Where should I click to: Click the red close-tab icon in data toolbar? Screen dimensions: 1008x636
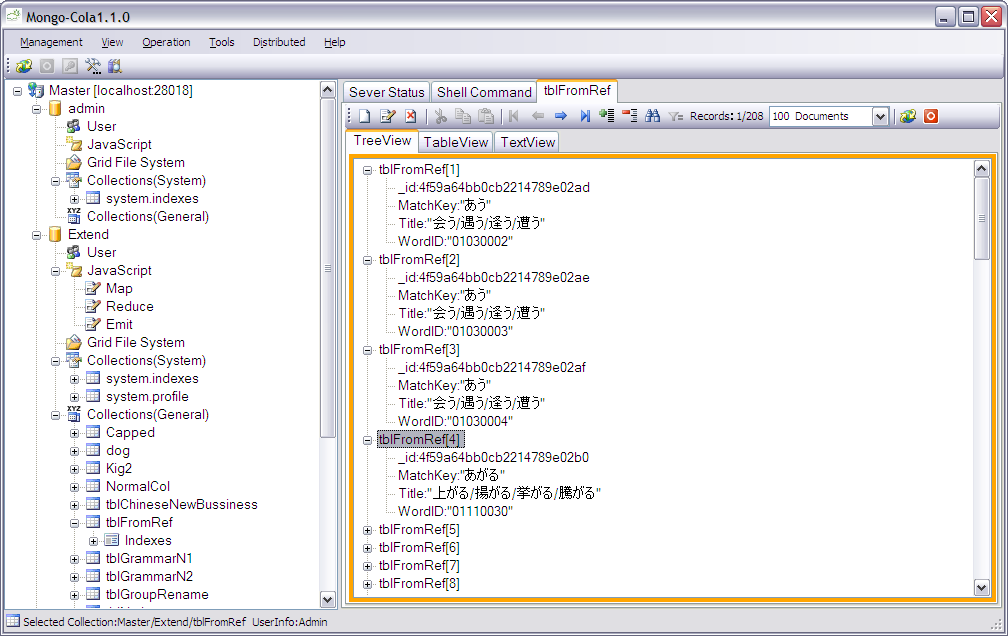[x=931, y=116]
